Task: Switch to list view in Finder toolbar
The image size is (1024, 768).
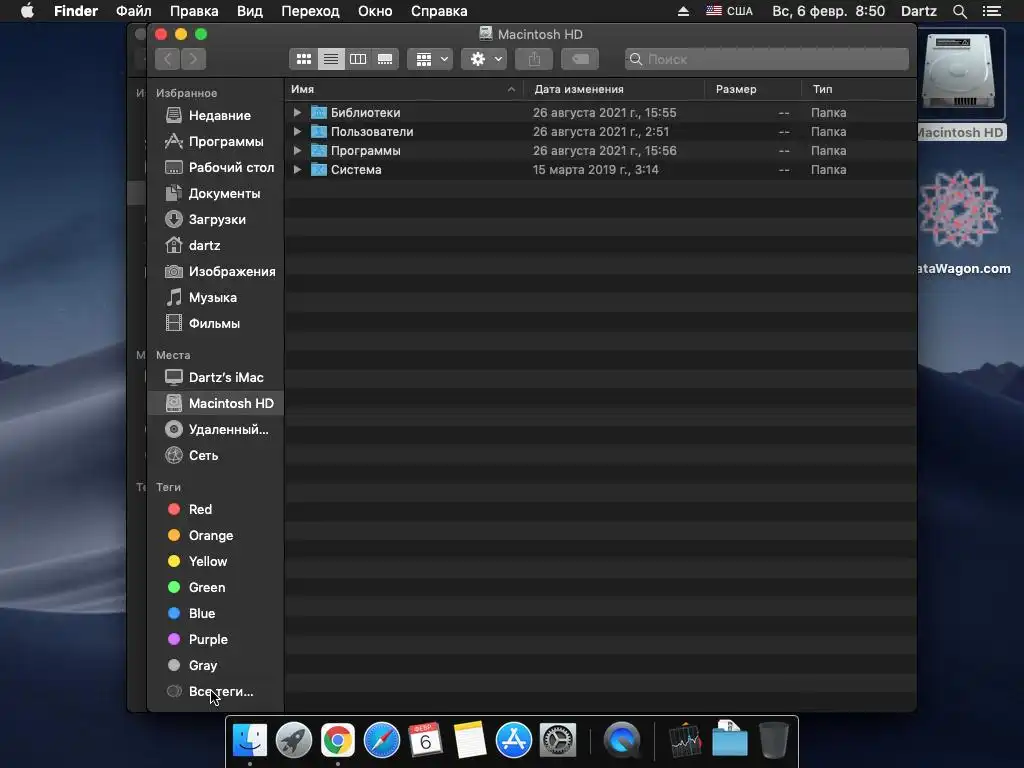Action: [331, 59]
